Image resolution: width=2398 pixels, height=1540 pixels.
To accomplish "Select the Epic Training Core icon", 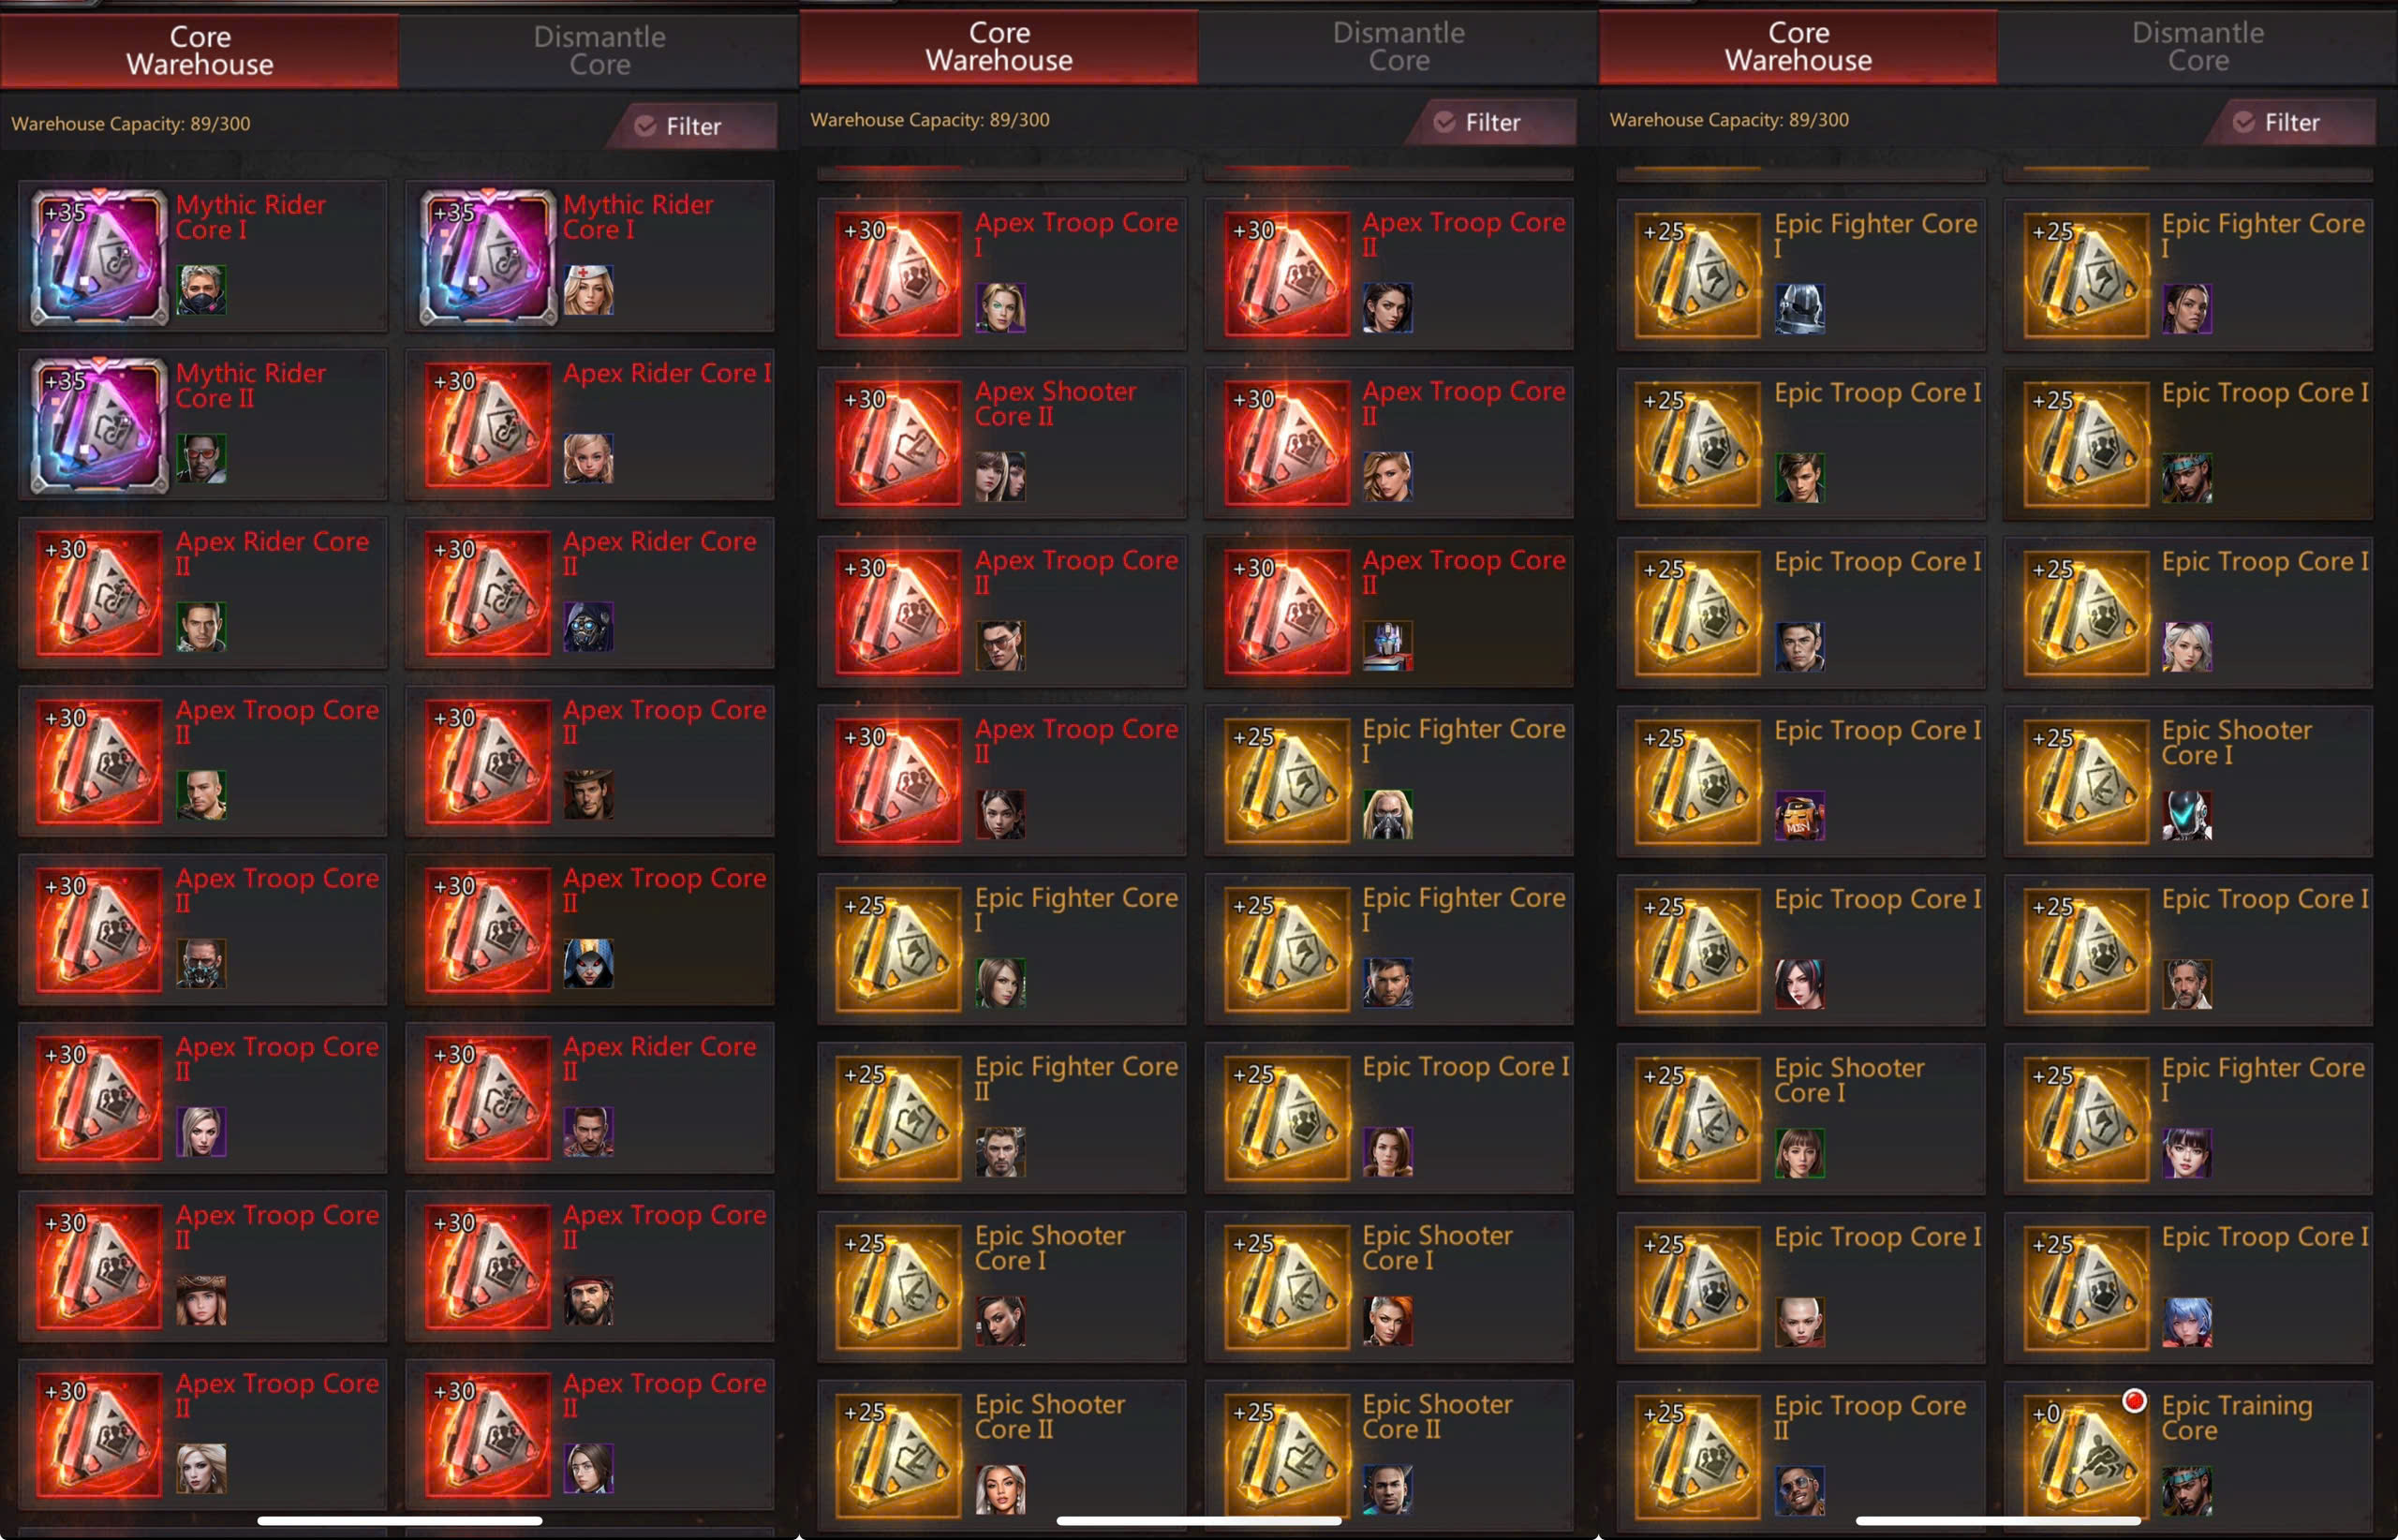I will tap(2086, 1455).
